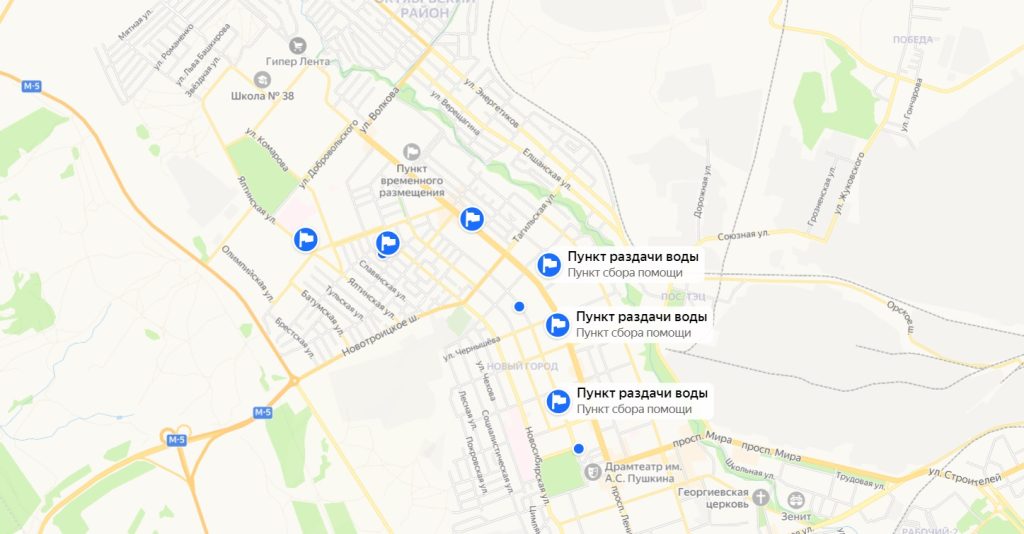Select the flag marker just above НОВЫЙ ГОРОД
Viewport: 1024px width, 534px height.
tap(557, 324)
